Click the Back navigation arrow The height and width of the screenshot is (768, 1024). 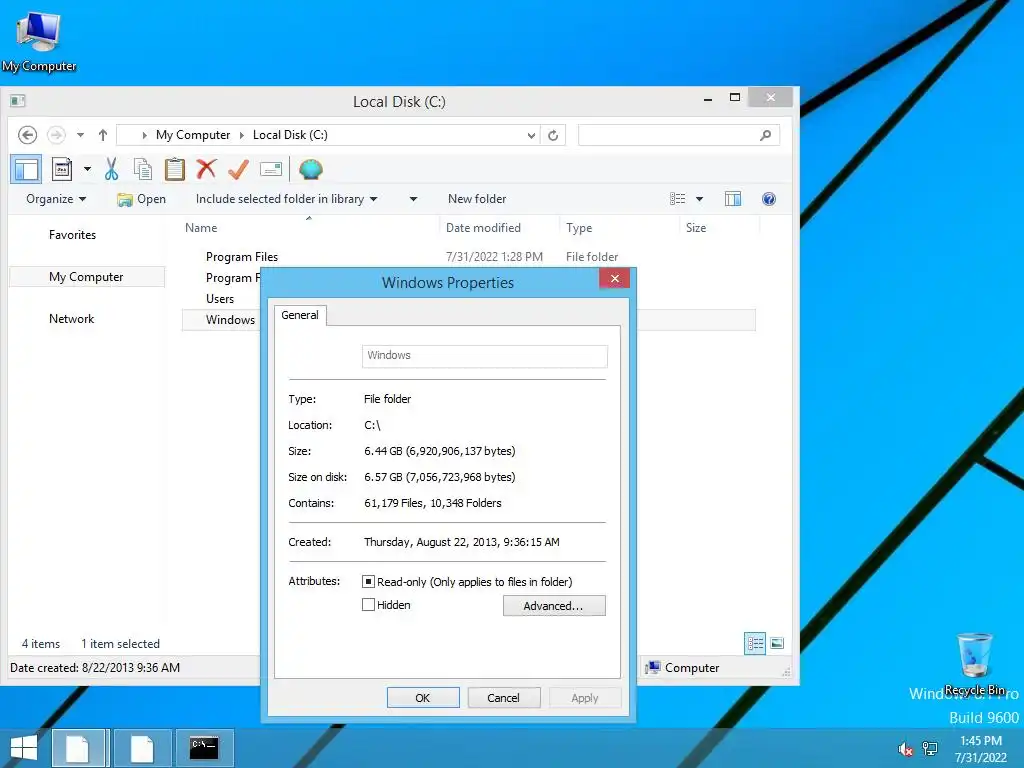point(27,135)
